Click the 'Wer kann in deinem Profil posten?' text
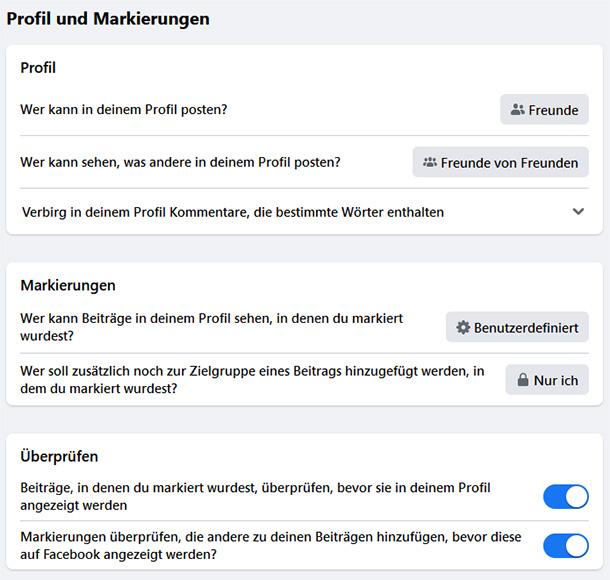 tap(124, 109)
